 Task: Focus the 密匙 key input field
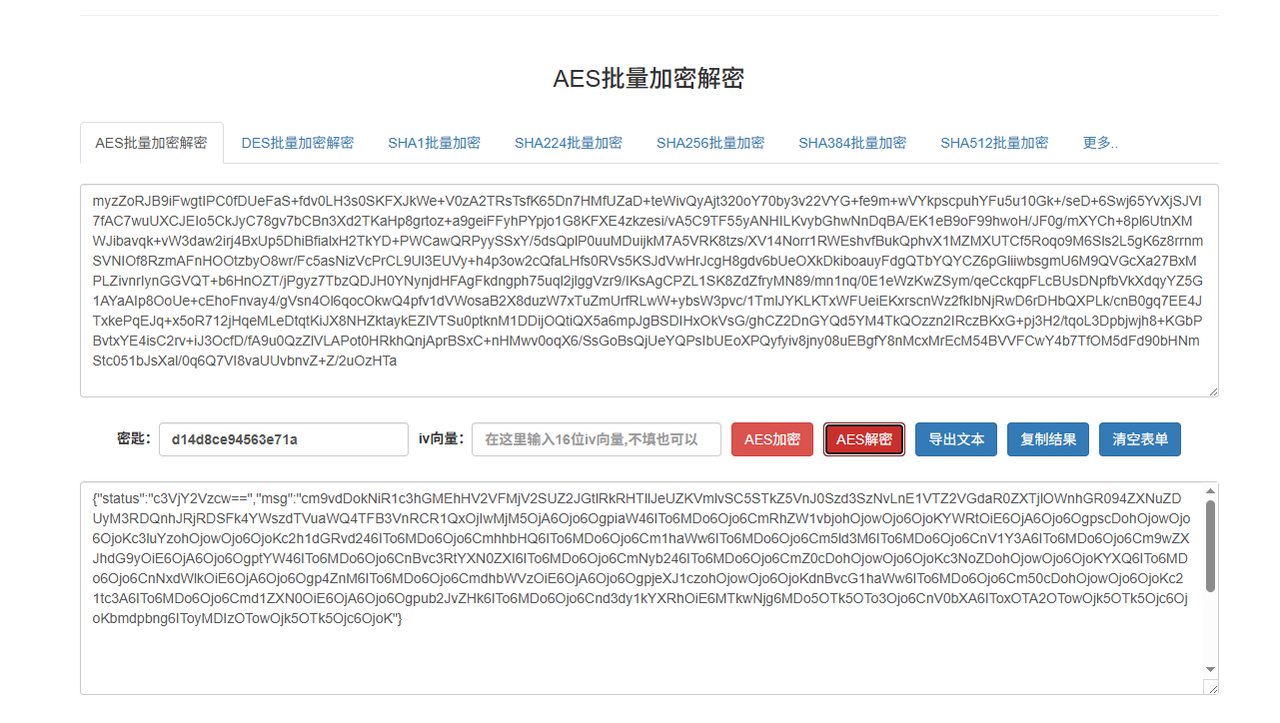point(283,439)
